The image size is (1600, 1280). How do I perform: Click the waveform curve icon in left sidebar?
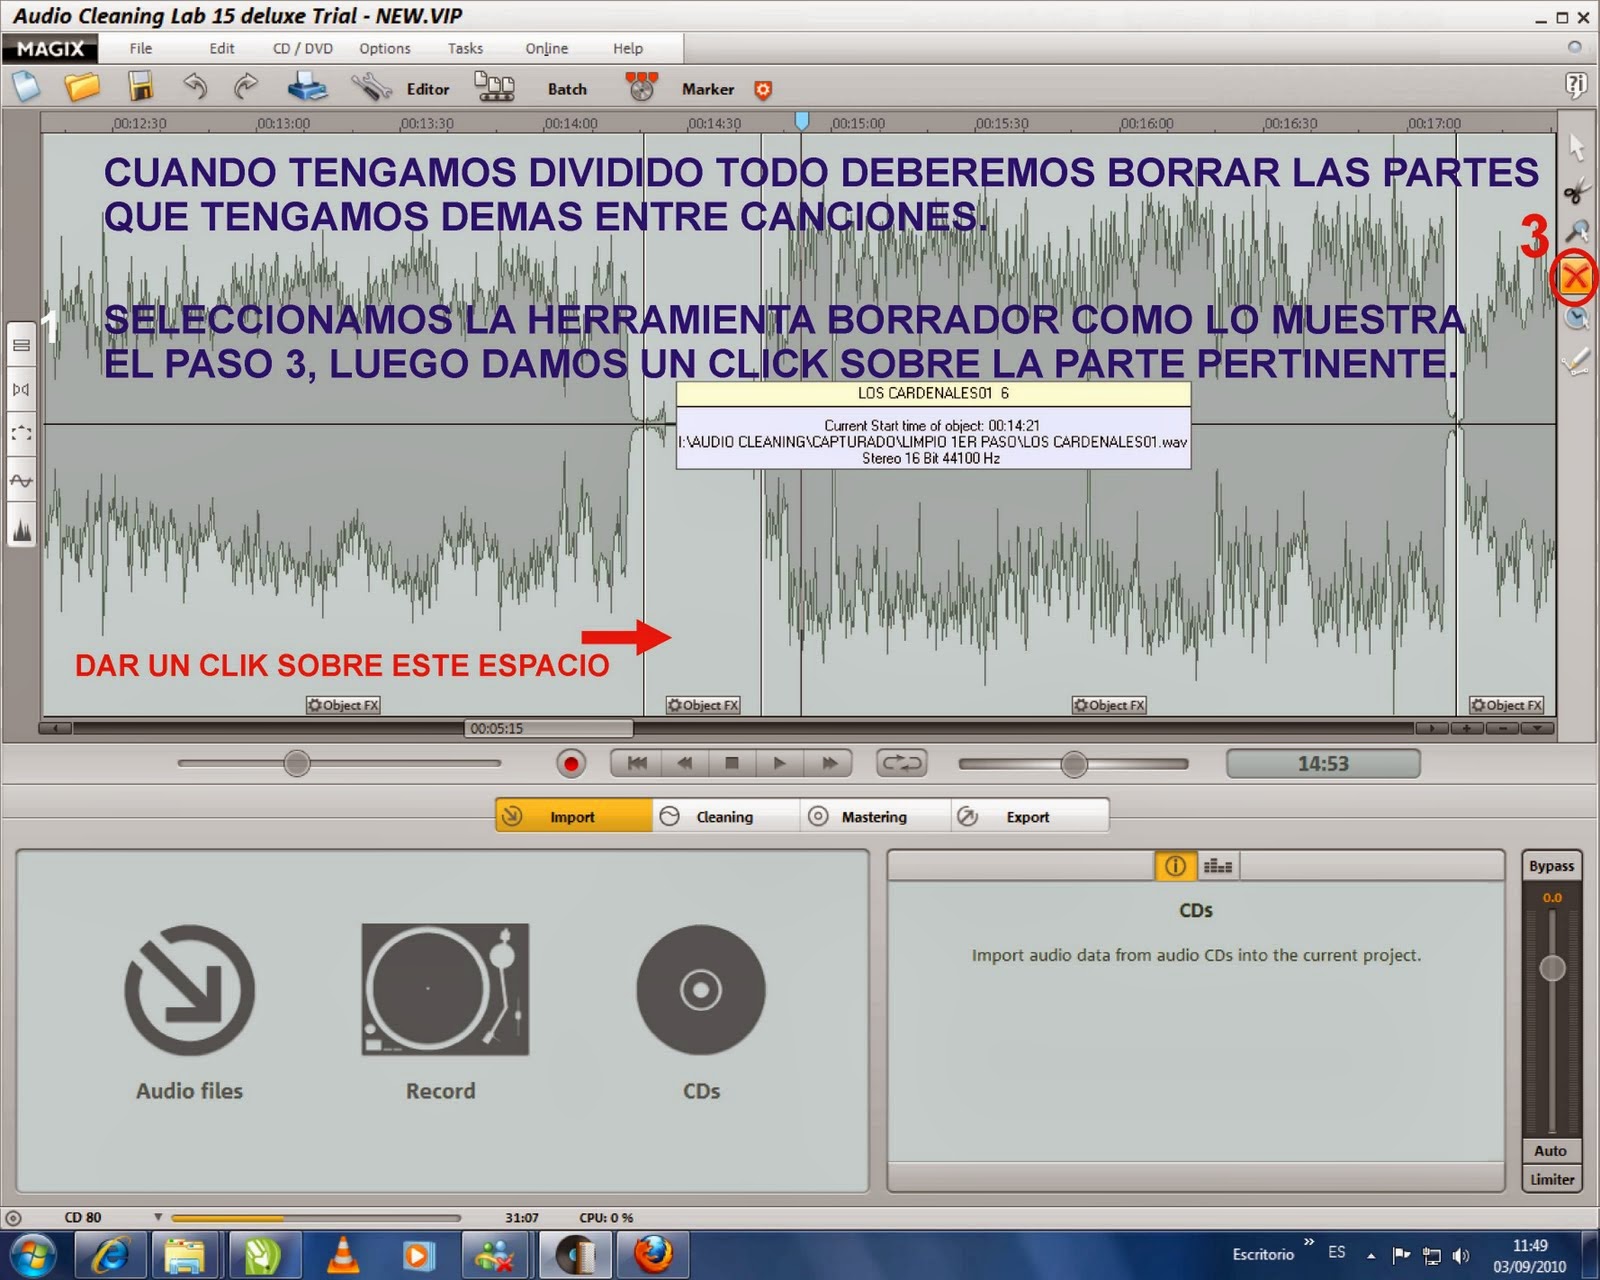[21, 480]
